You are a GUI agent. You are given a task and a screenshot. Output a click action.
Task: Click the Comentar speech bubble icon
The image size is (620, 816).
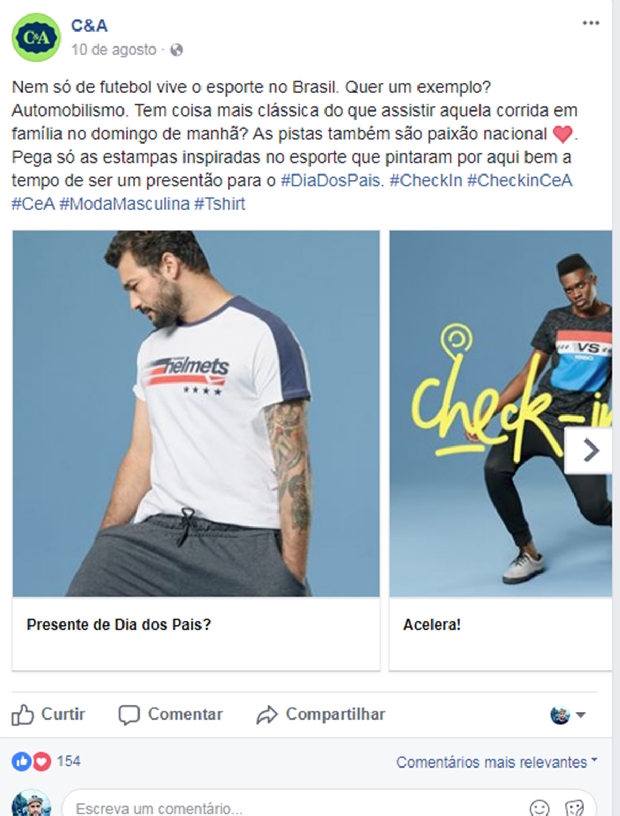coord(129,715)
